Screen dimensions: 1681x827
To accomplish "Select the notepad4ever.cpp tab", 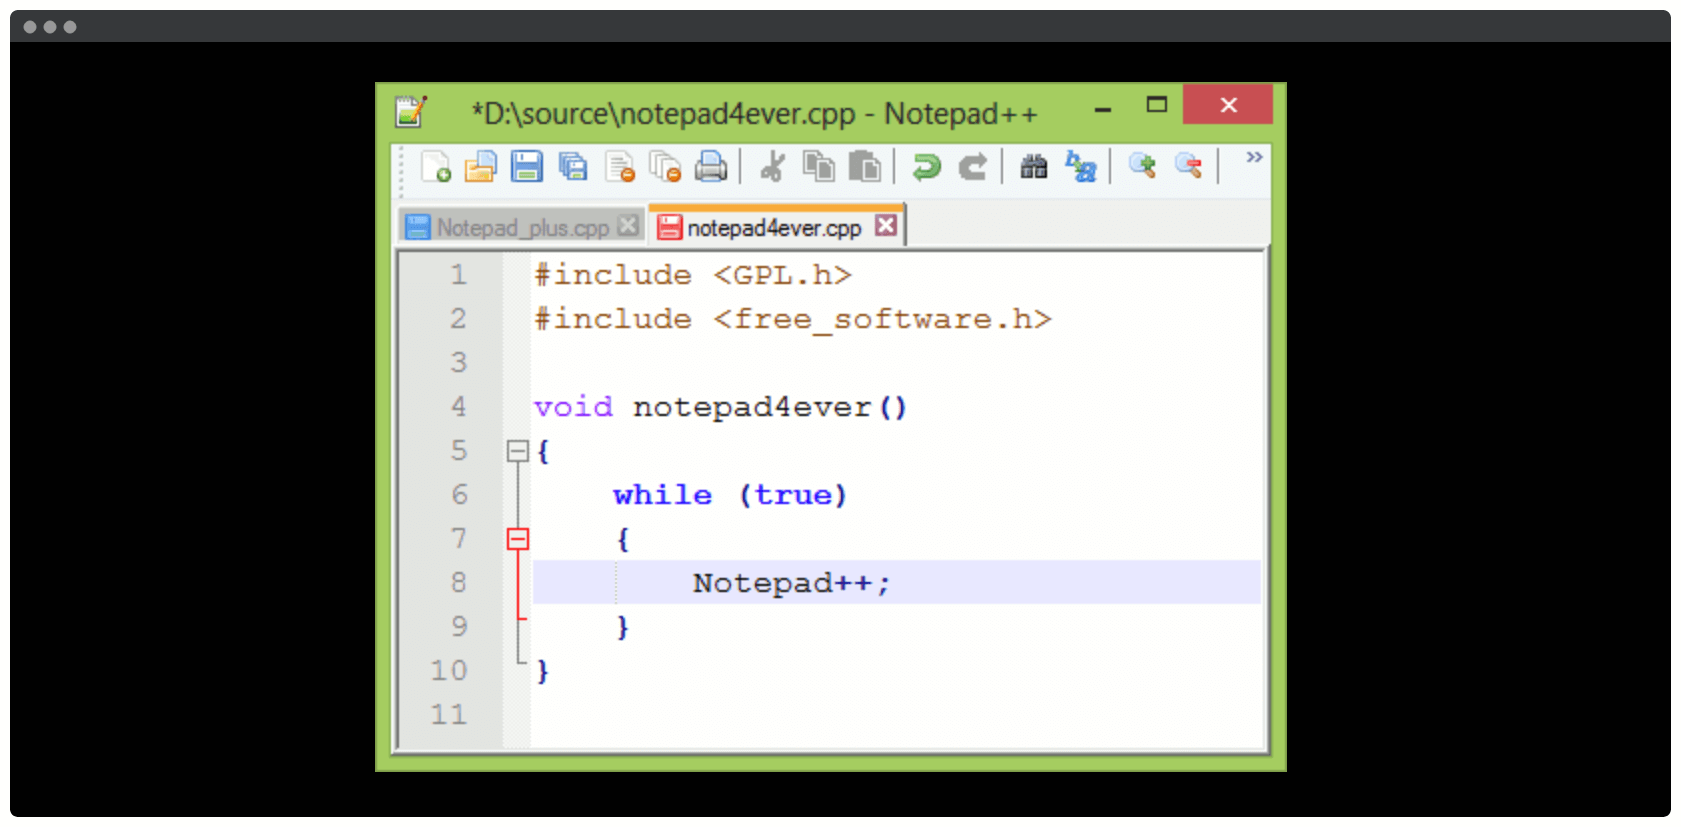I will (775, 228).
